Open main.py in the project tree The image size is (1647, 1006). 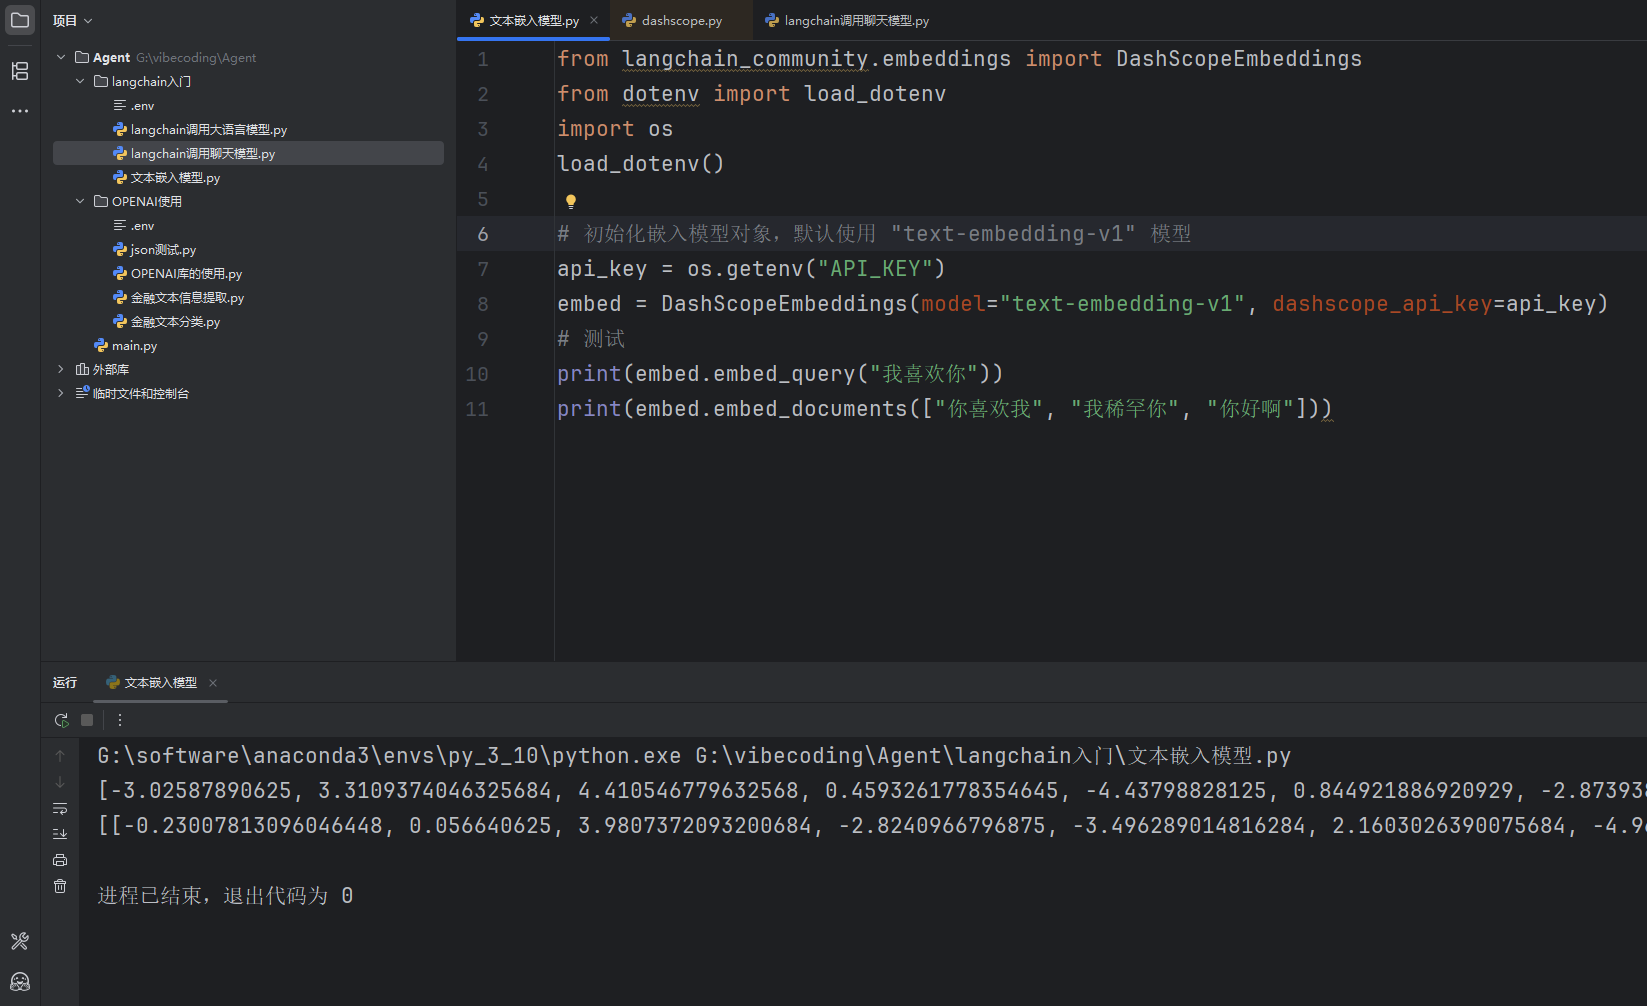tap(134, 346)
